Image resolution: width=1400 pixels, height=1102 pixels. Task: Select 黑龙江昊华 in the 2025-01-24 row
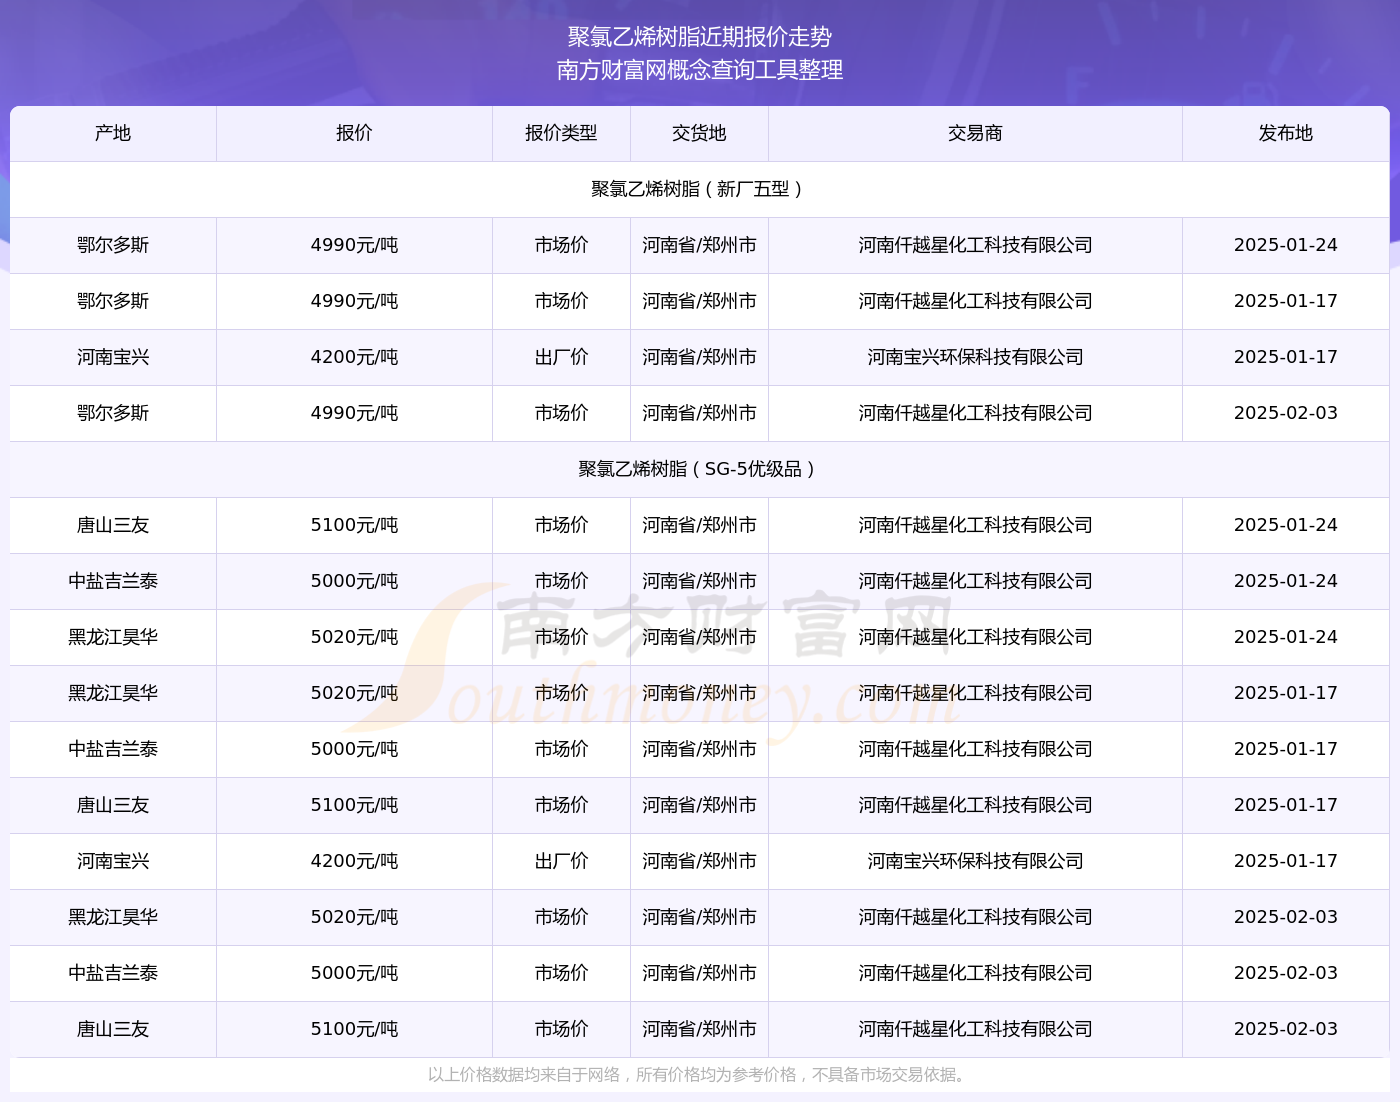point(113,637)
